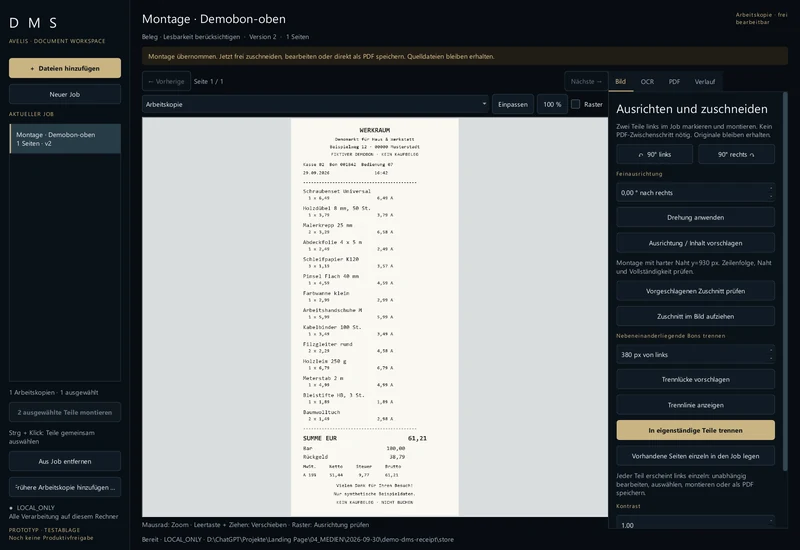This screenshot has width=800, height=550.
Task: Click Ausrichtung / Inhalt vorschlagen
Action: pos(695,243)
